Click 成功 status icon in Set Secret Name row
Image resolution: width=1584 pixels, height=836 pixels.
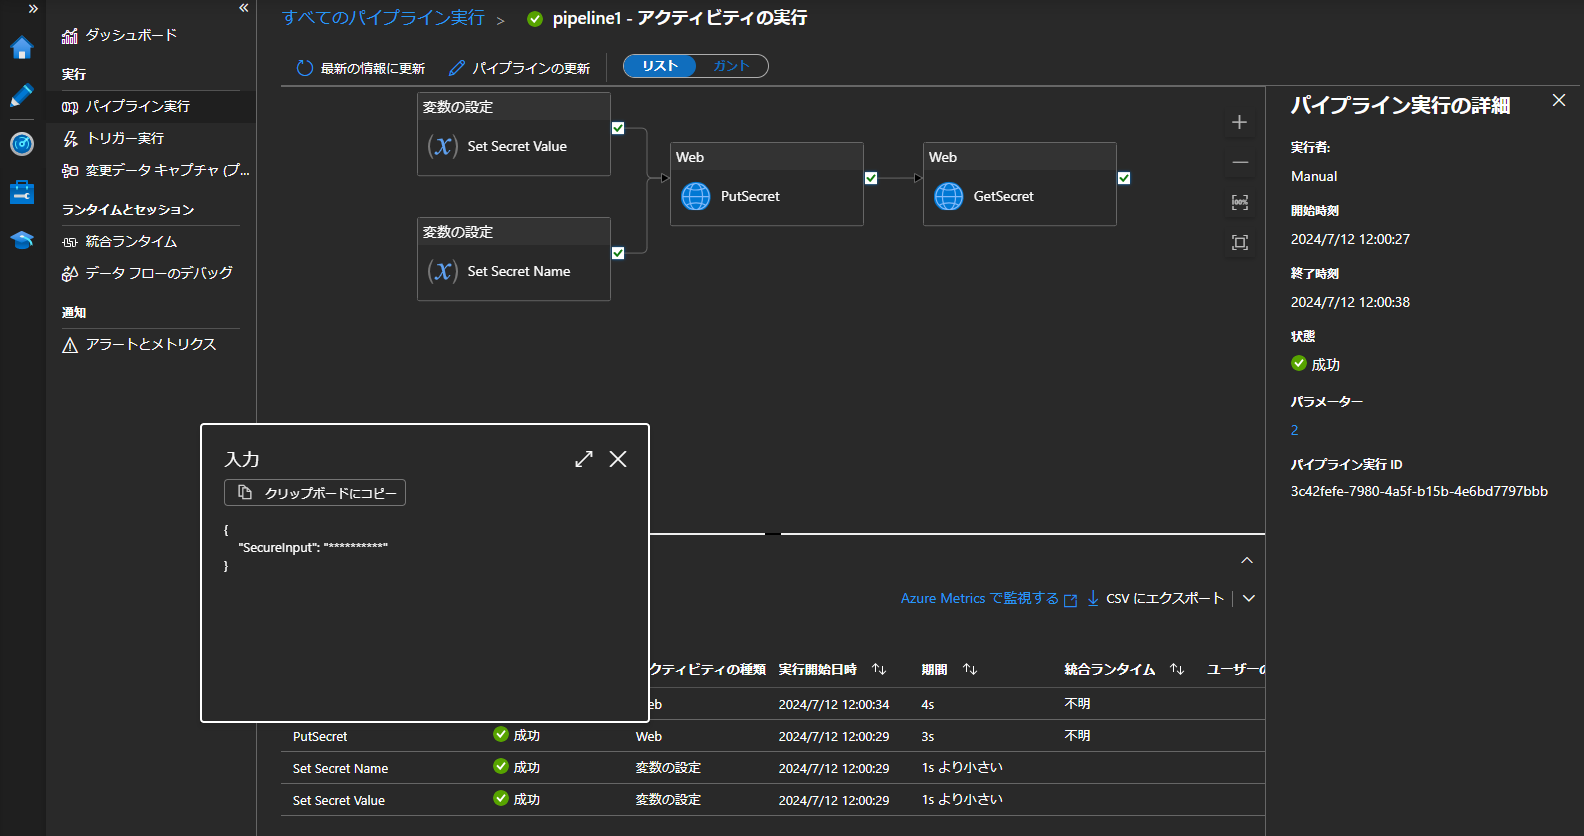click(501, 766)
